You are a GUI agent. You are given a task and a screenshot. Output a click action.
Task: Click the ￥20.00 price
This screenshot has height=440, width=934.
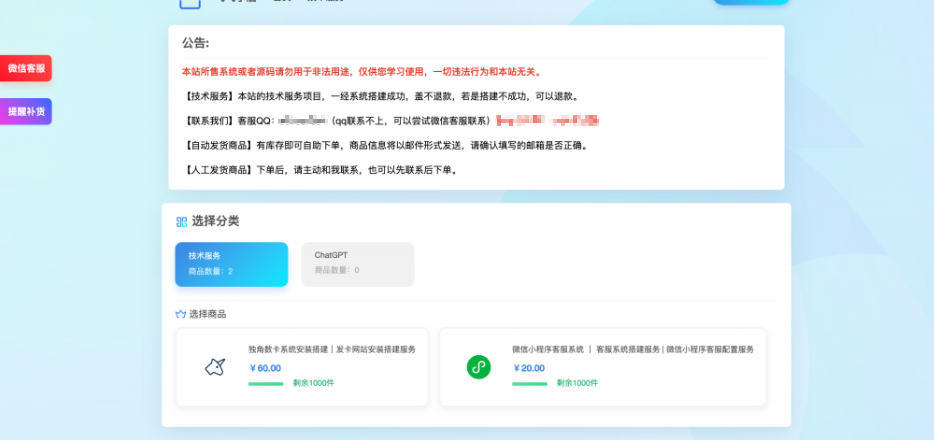(529, 368)
